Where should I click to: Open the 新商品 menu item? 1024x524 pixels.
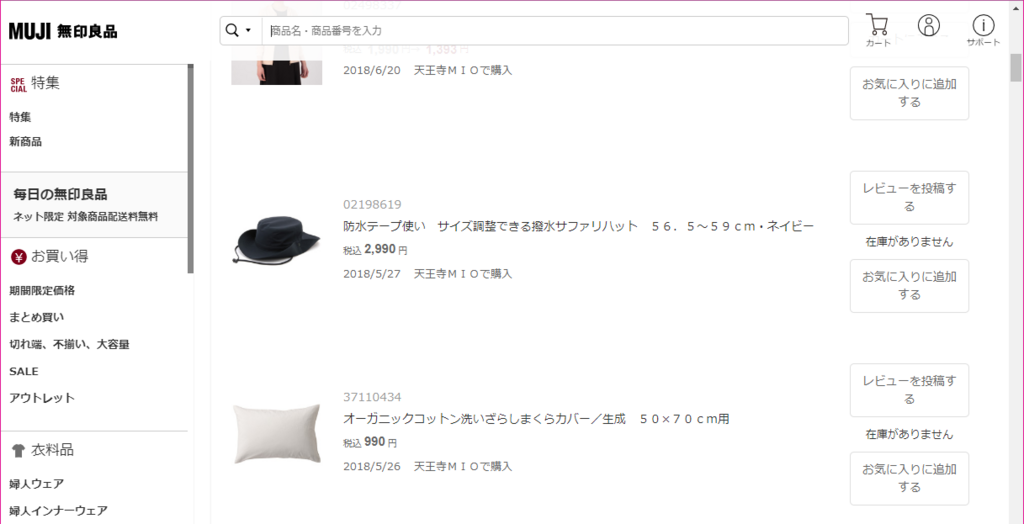coord(25,142)
